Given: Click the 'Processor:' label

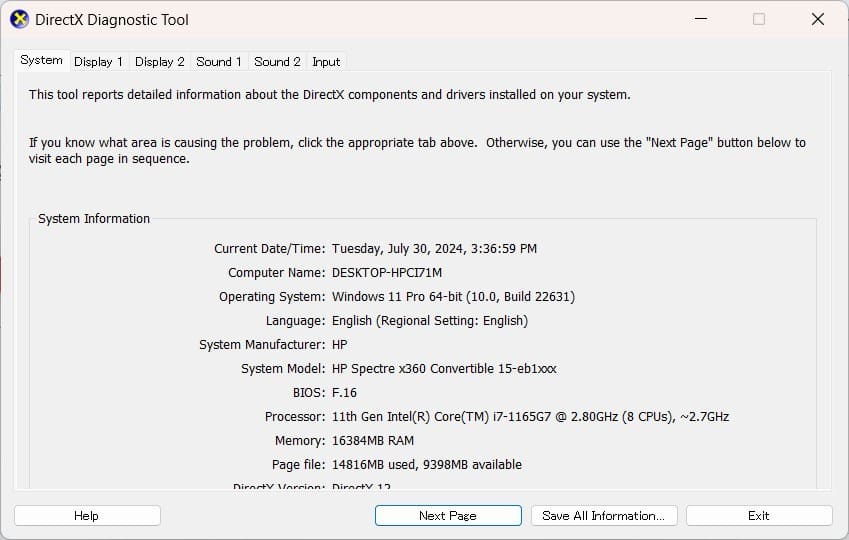Looking at the screenshot, I should (295, 417).
